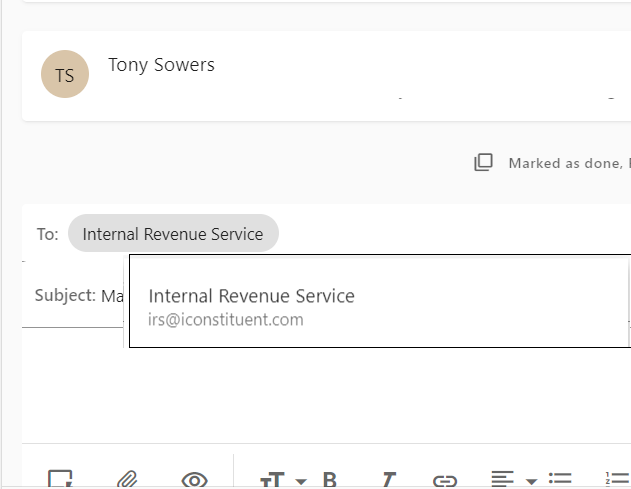Click the To: label in recipient row
This screenshot has width=631, height=489.
47,234
